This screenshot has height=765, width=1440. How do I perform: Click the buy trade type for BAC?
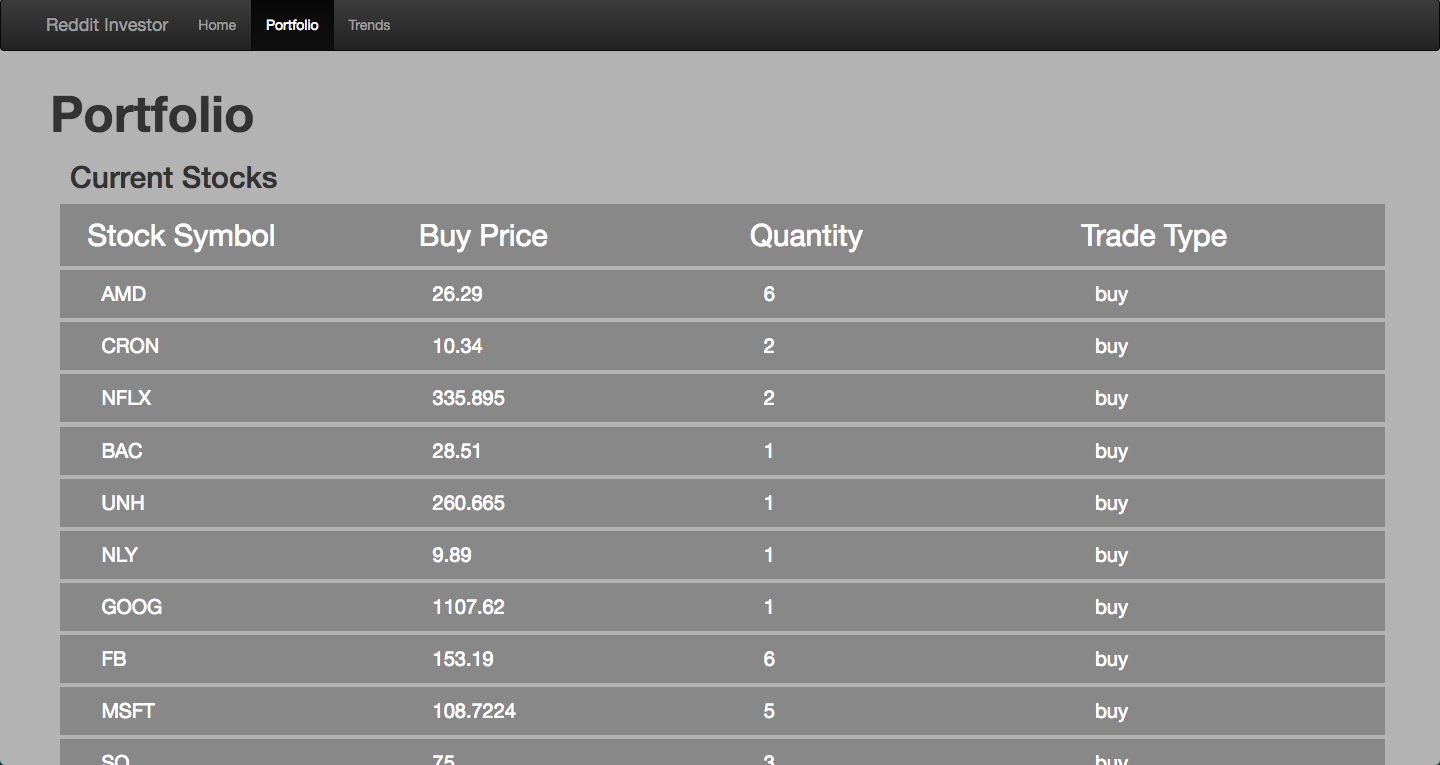(1111, 451)
